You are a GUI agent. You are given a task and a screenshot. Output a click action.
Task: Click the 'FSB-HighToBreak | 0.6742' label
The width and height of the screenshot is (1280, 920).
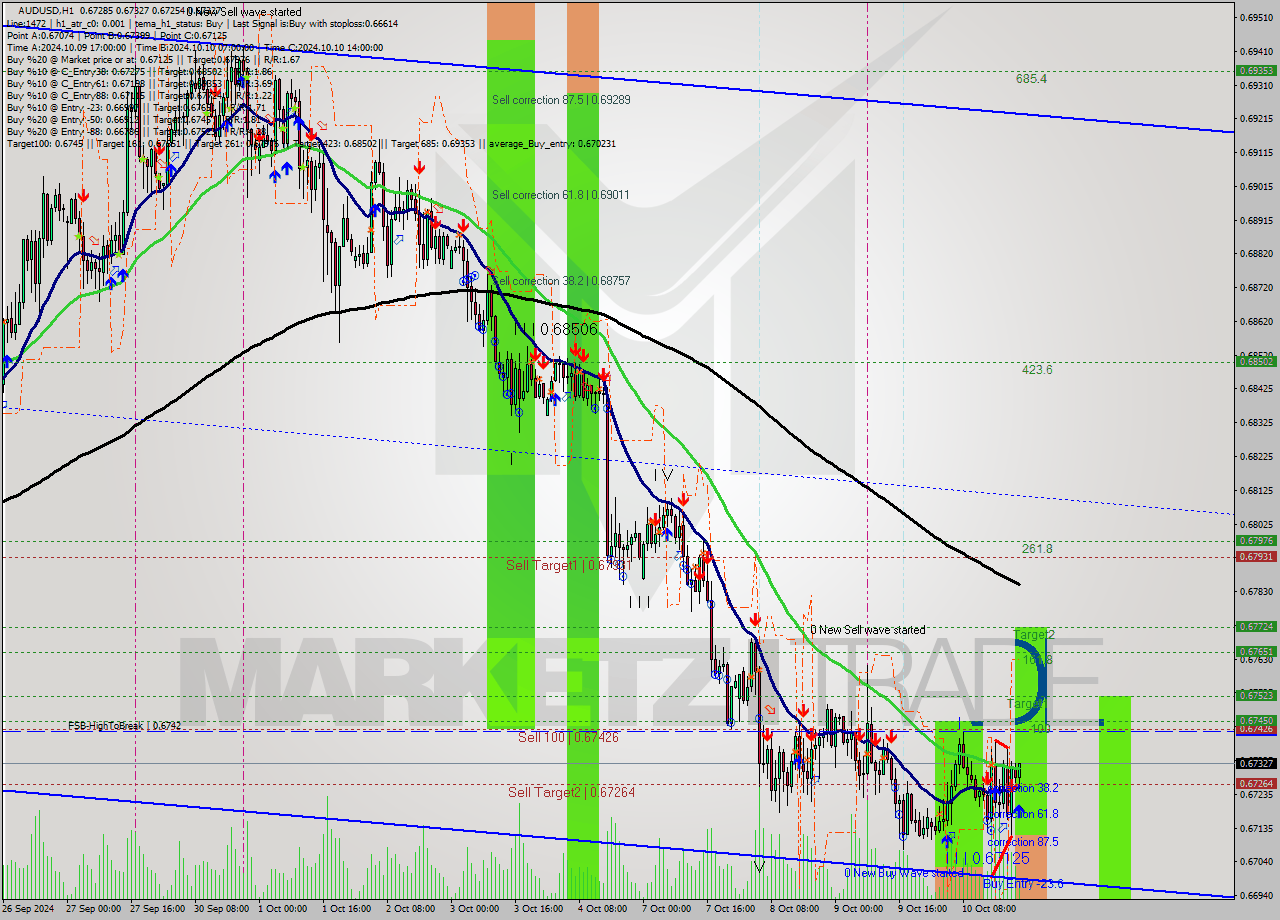(124, 726)
